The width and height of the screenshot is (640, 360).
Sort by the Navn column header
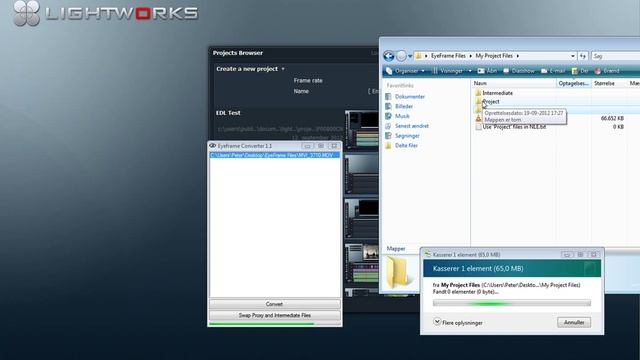513,83
